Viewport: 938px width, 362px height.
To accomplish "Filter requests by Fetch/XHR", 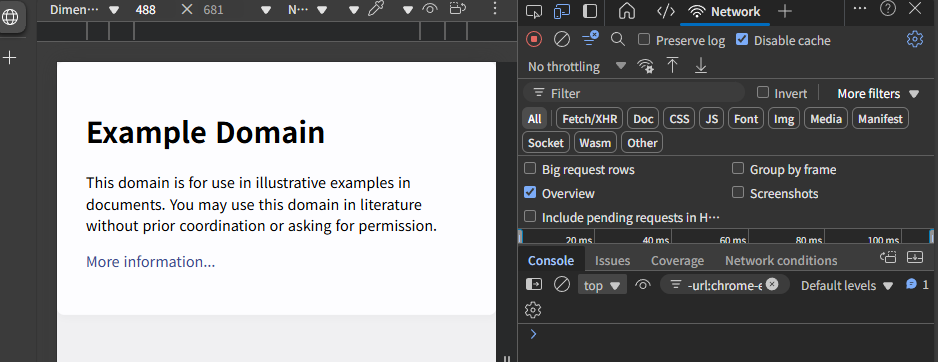I will pos(590,118).
